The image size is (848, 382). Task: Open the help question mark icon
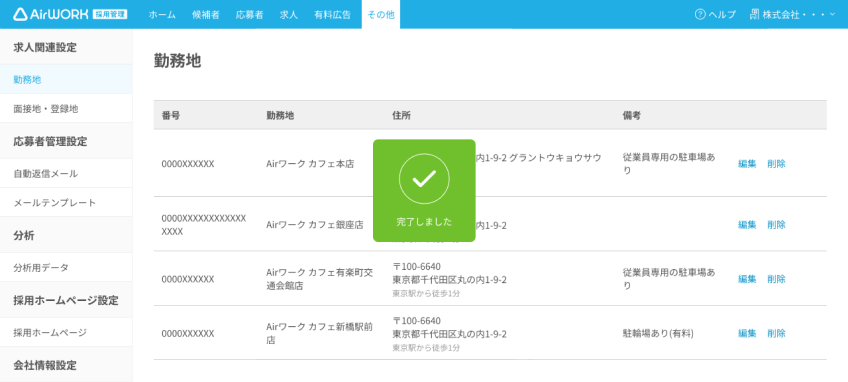tap(700, 15)
